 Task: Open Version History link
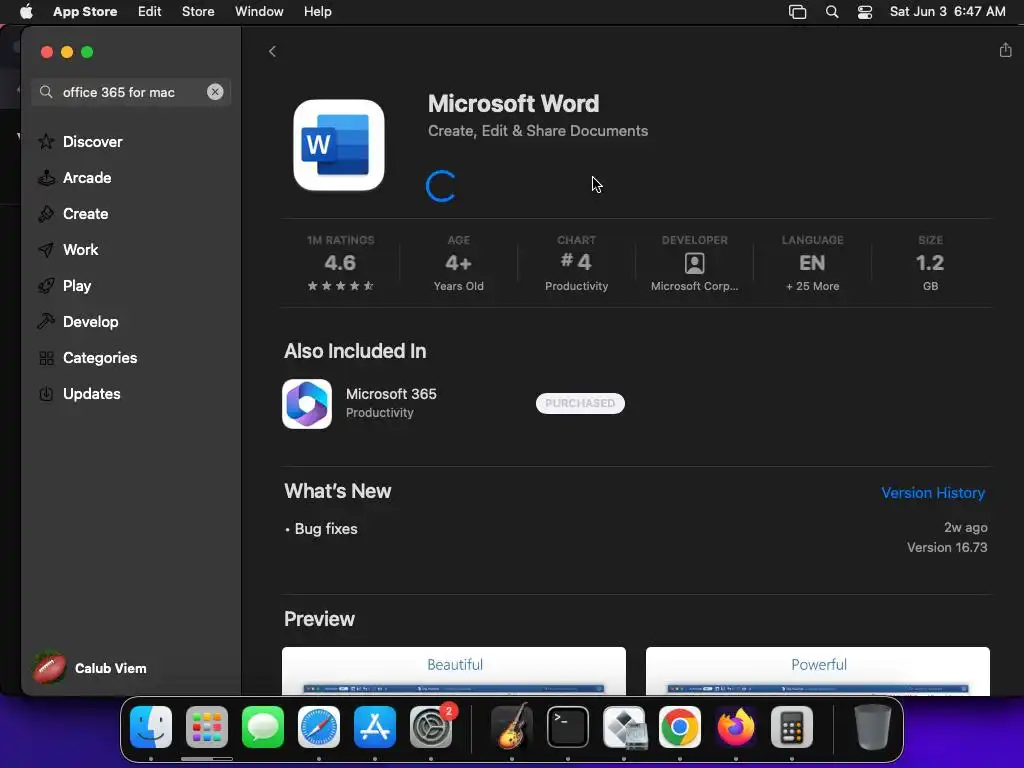[x=933, y=492]
